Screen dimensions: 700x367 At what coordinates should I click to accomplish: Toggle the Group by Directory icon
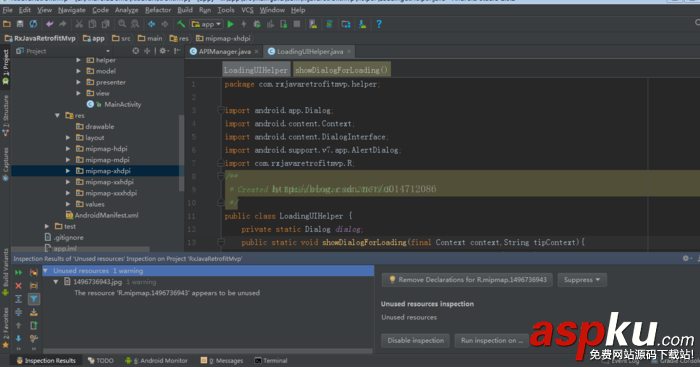[33, 286]
